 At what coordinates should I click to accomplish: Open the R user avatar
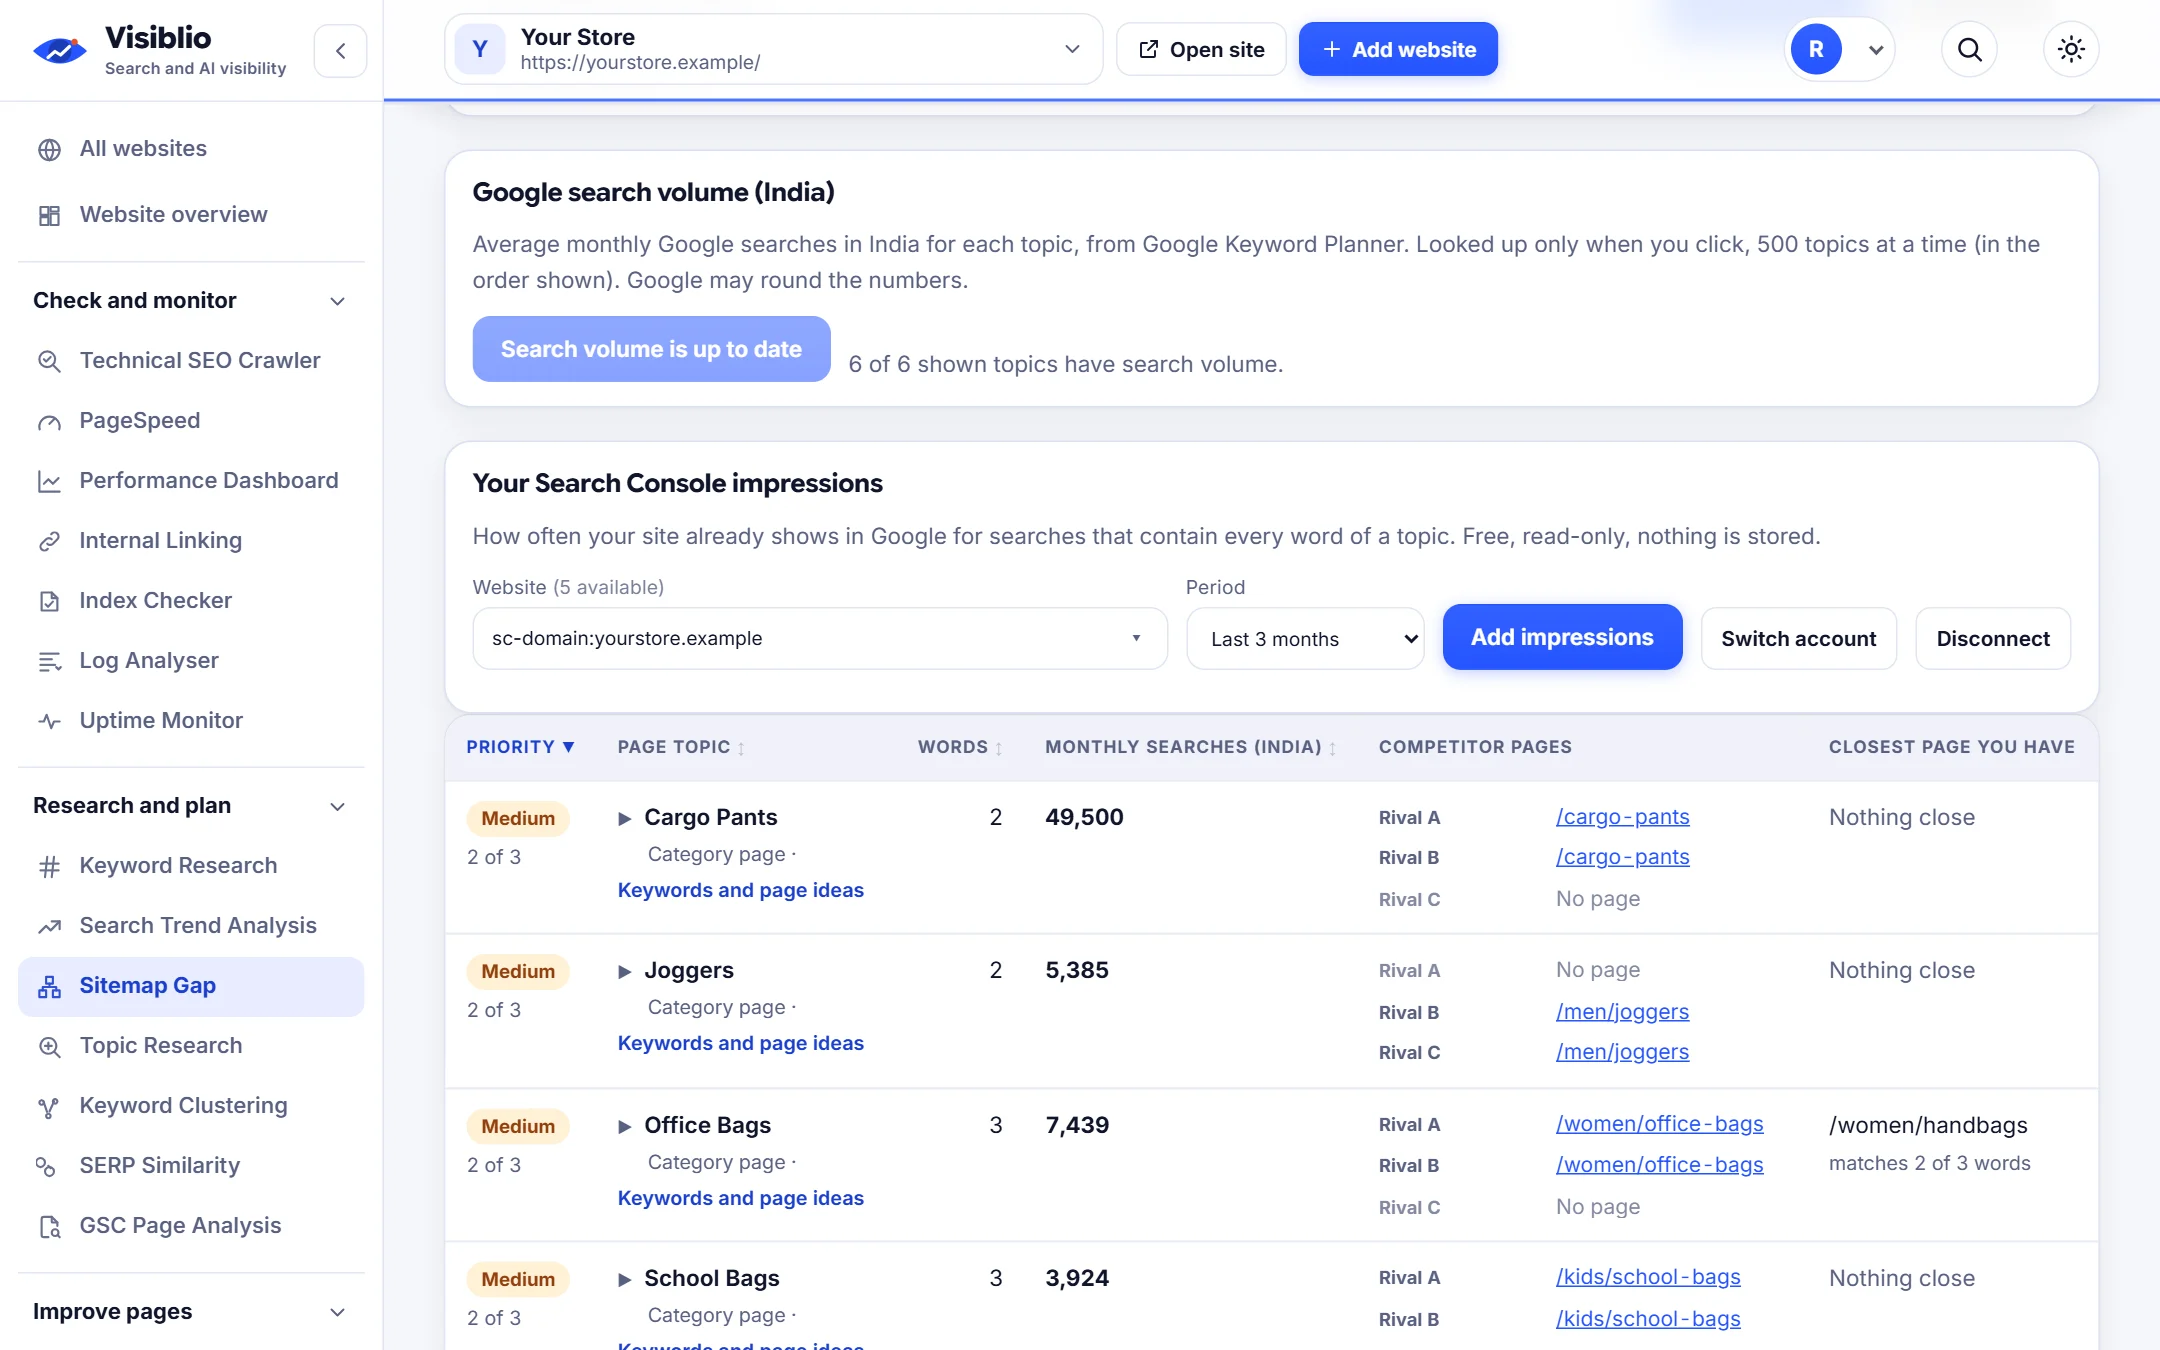(1816, 49)
